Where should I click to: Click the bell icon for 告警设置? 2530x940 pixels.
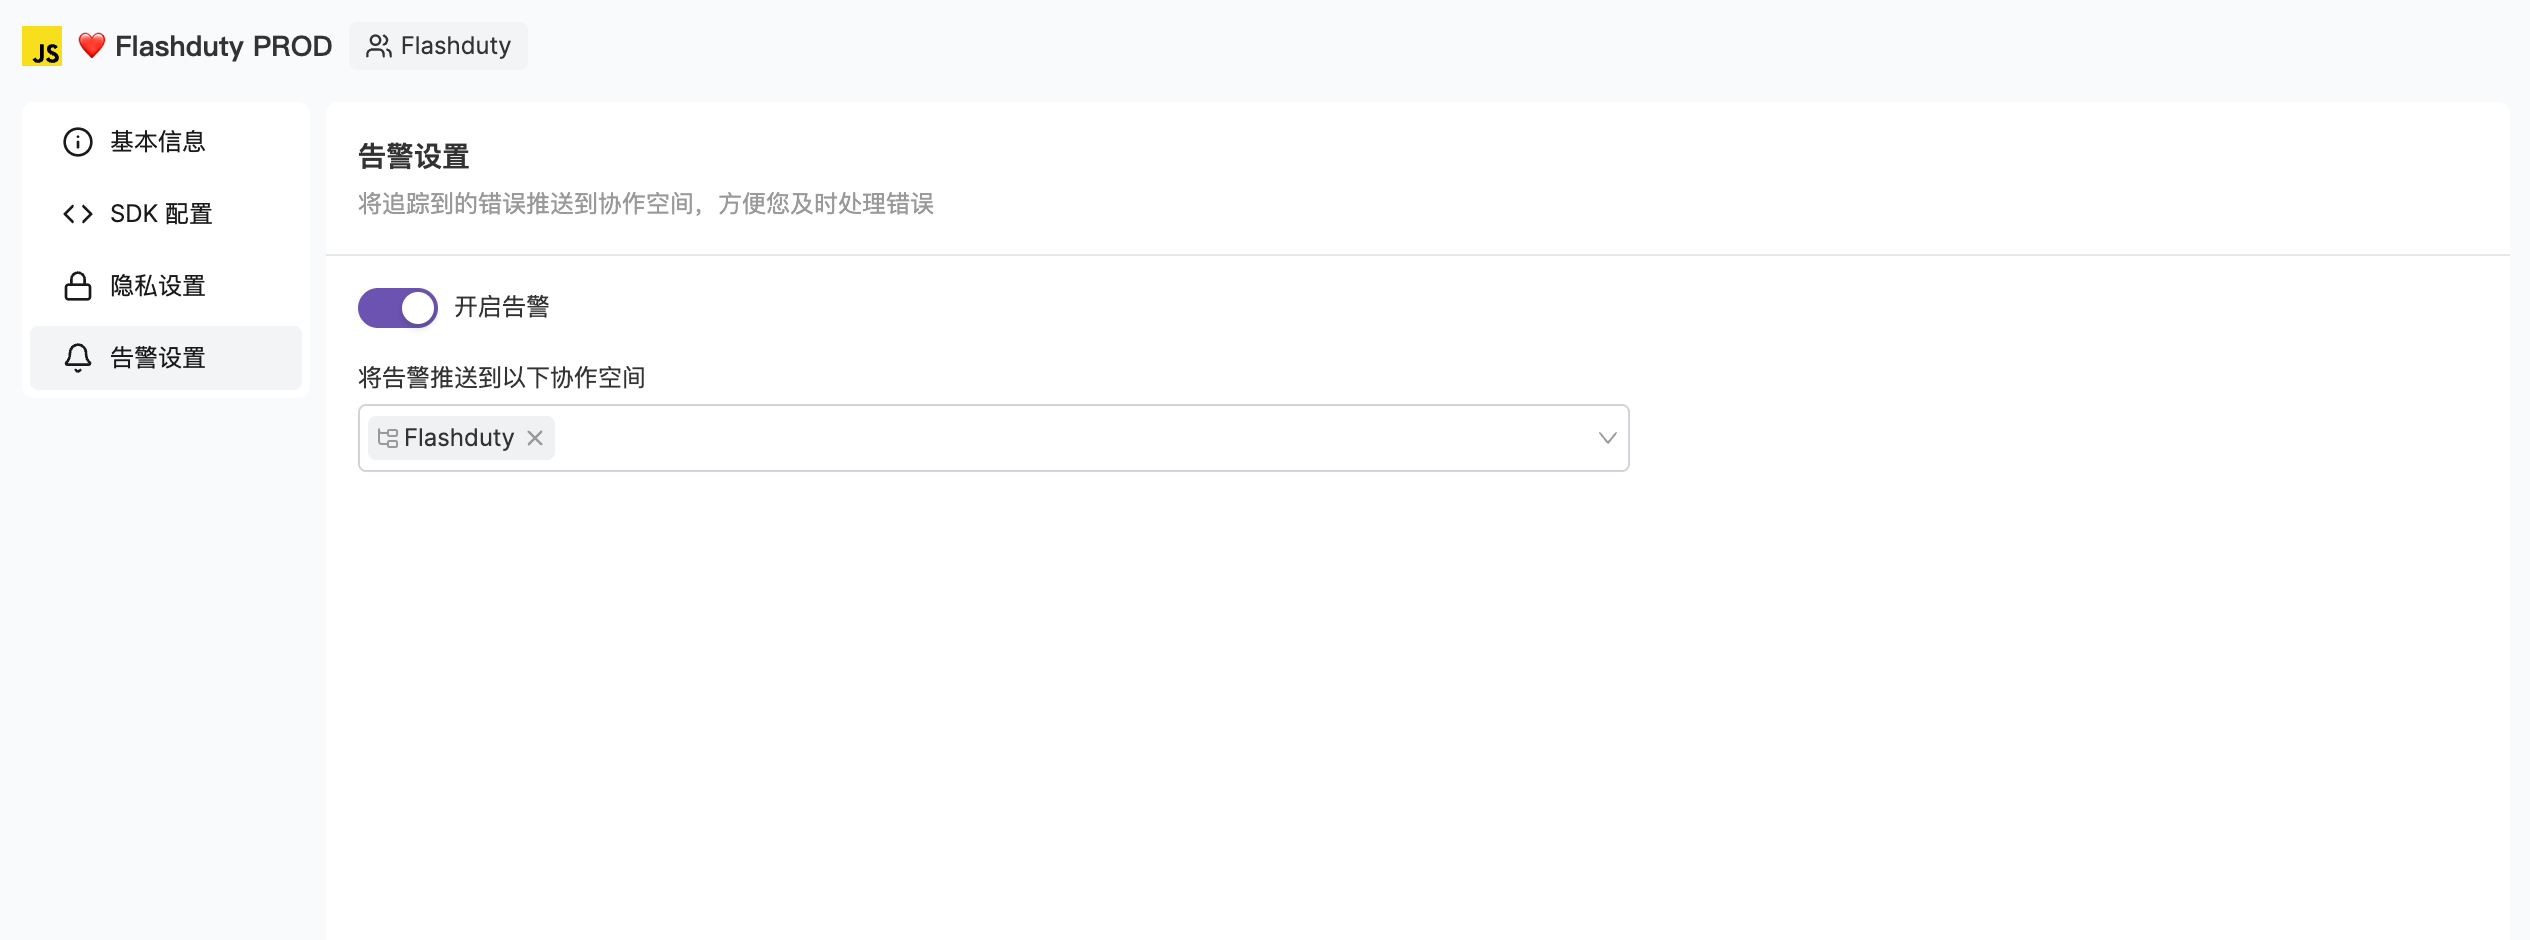click(78, 358)
